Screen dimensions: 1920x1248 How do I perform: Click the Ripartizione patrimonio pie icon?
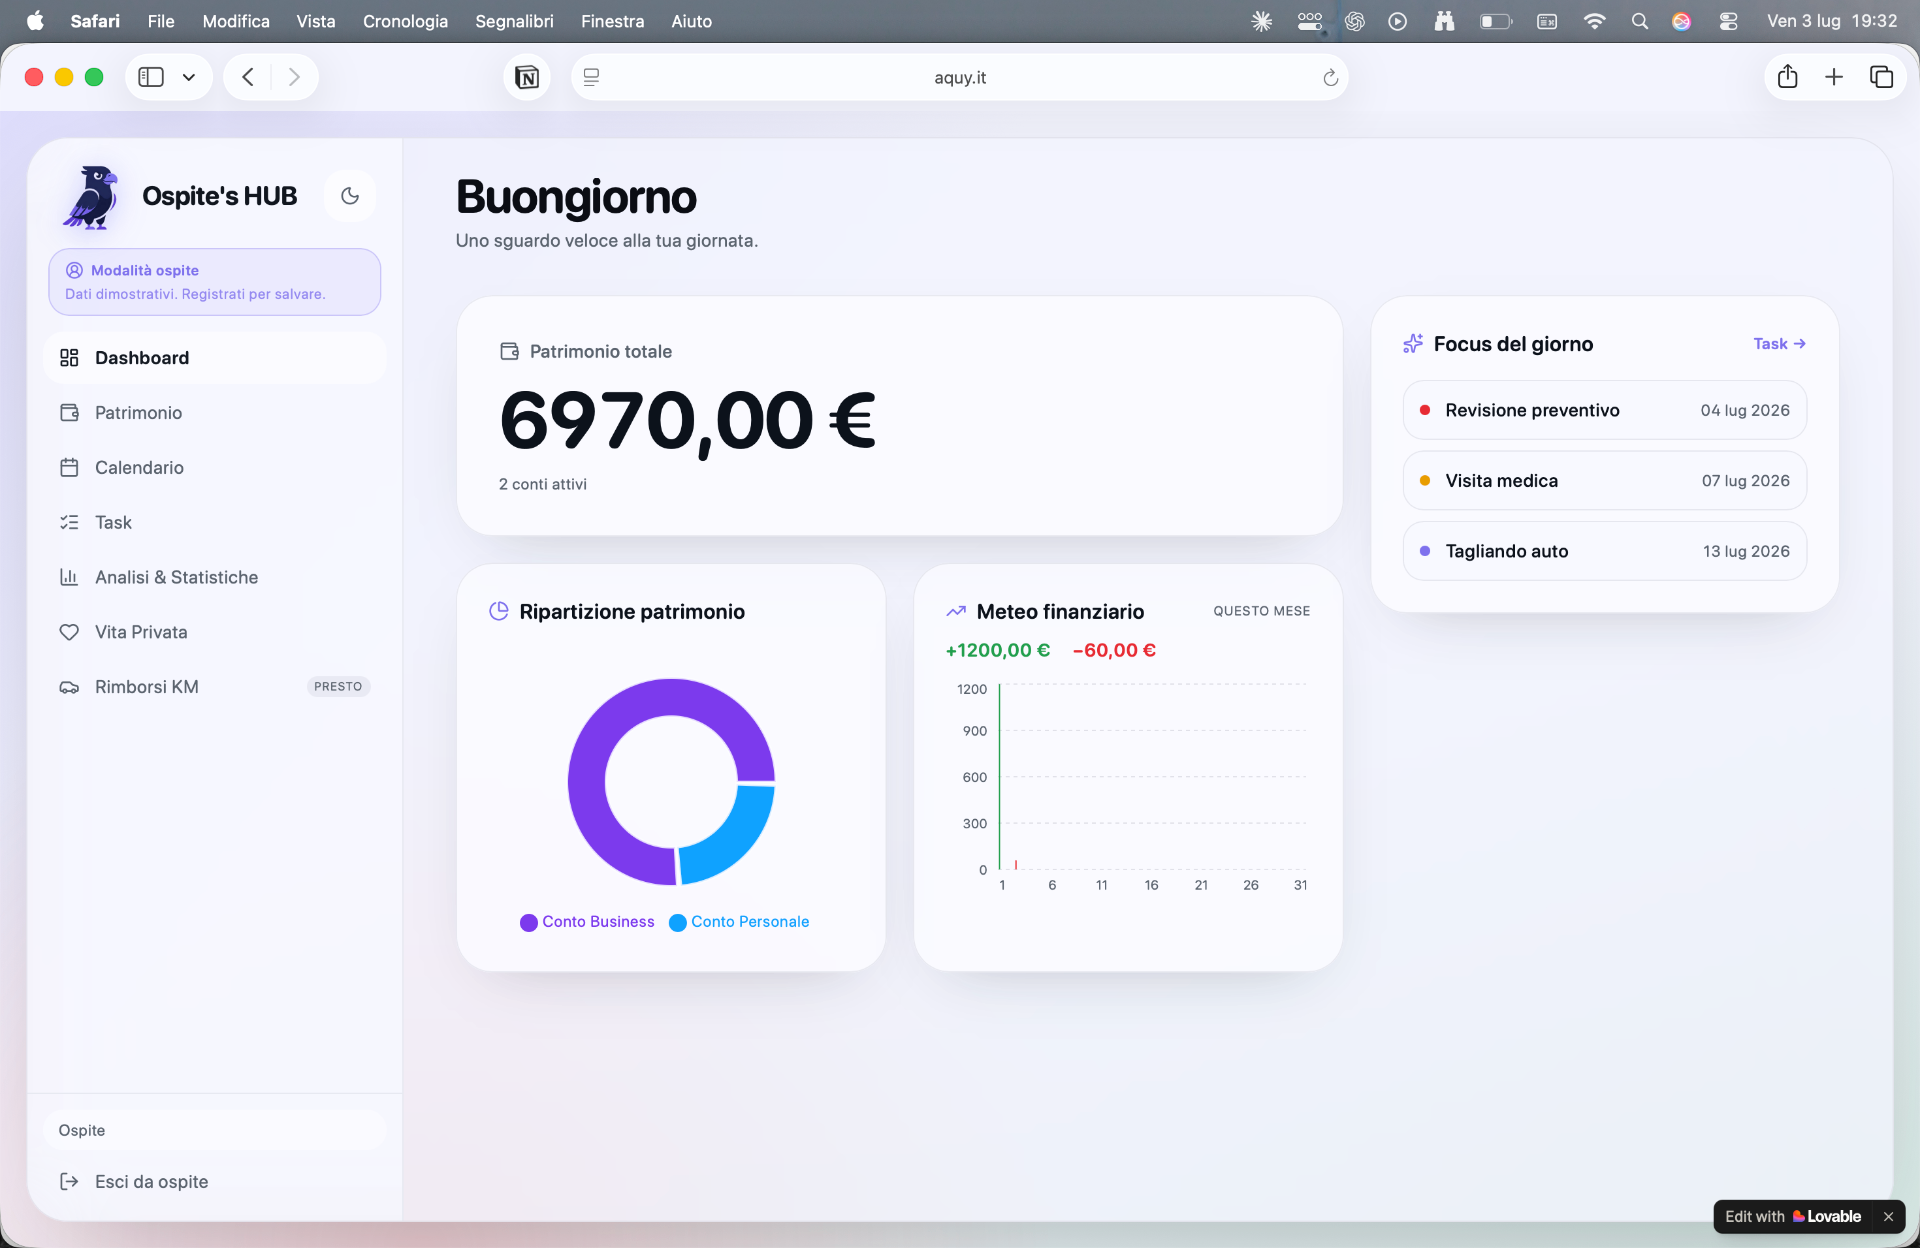click(x=499, y=611)
